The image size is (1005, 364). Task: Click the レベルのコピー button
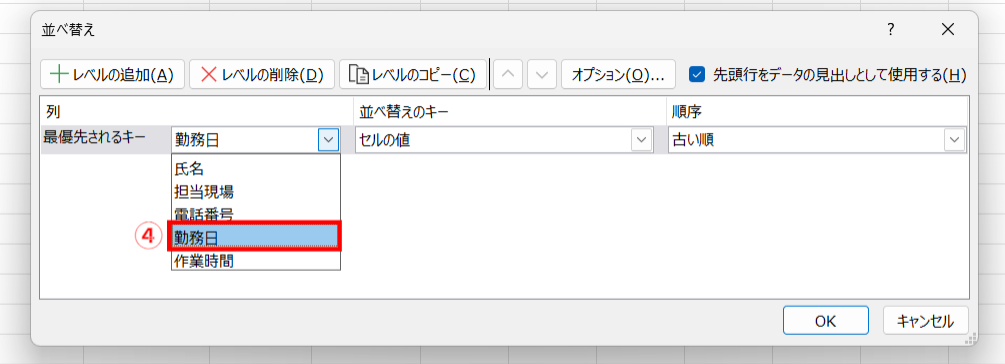412,74
